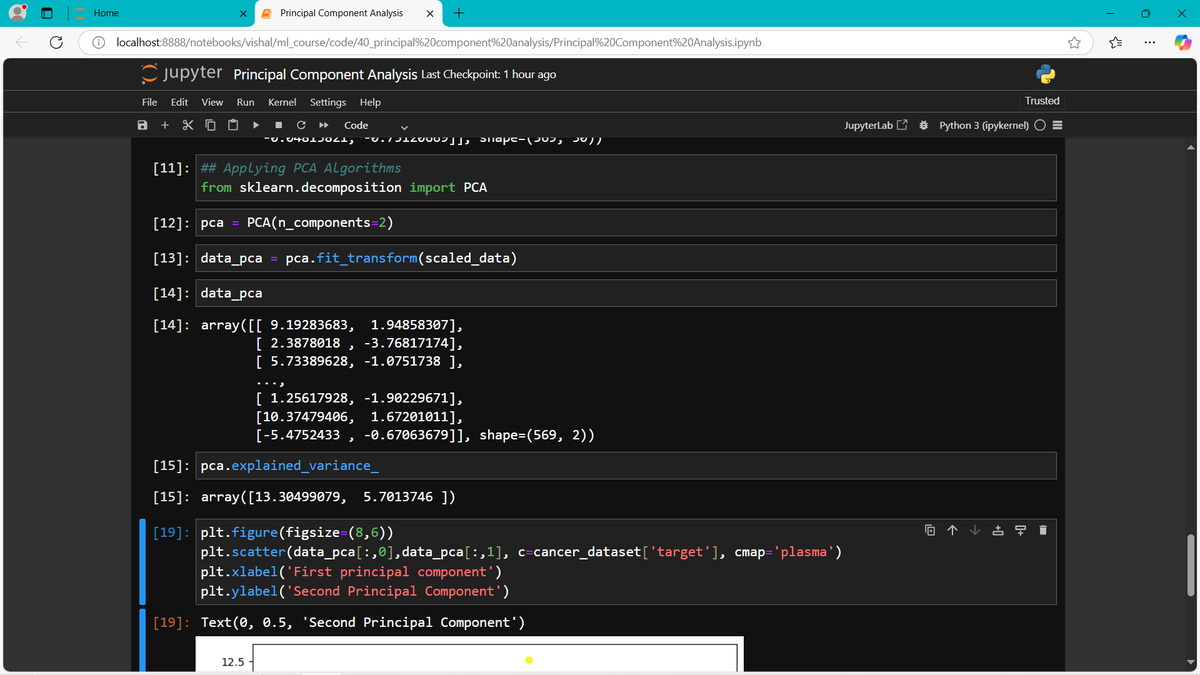Open the Run menu
1200x675 pixels.
(x=245, y=102)
